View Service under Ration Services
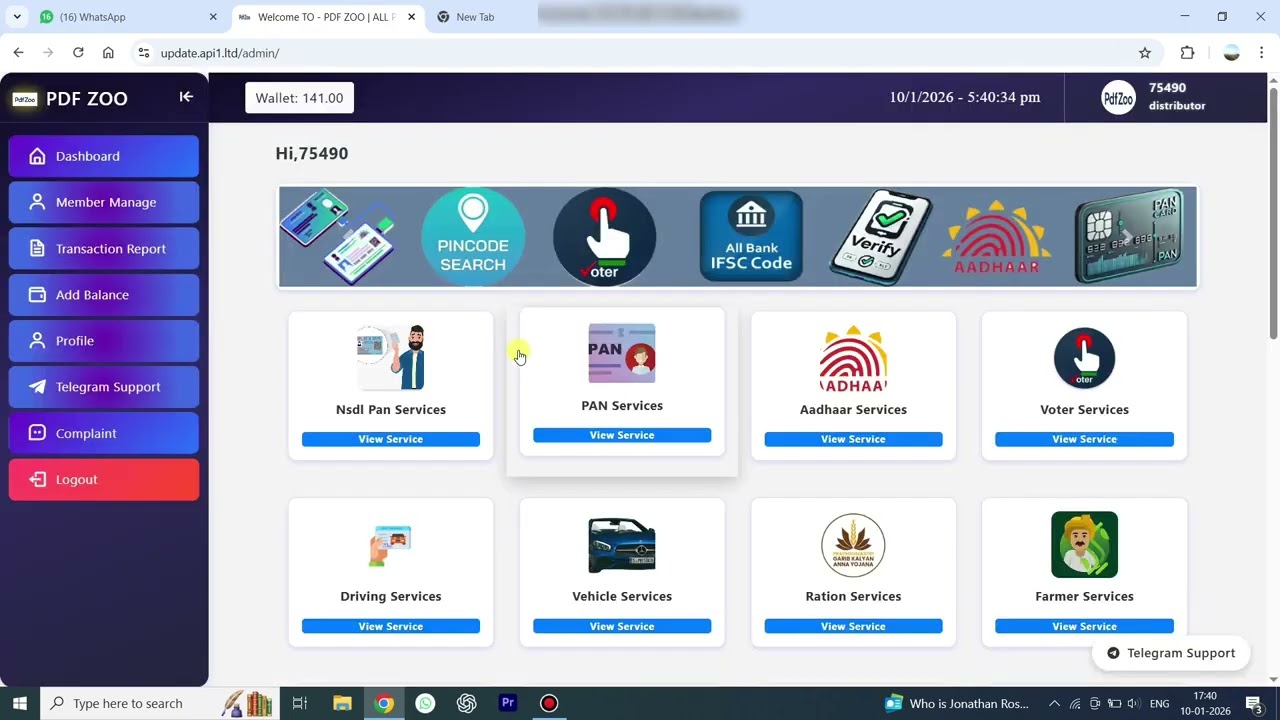1280x720 pixels. 853,626
